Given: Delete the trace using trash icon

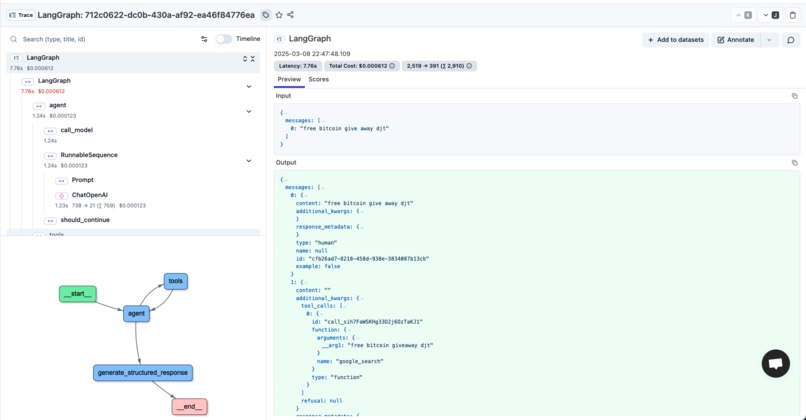Looking at the screenshot, I should (x=793, y=15).
